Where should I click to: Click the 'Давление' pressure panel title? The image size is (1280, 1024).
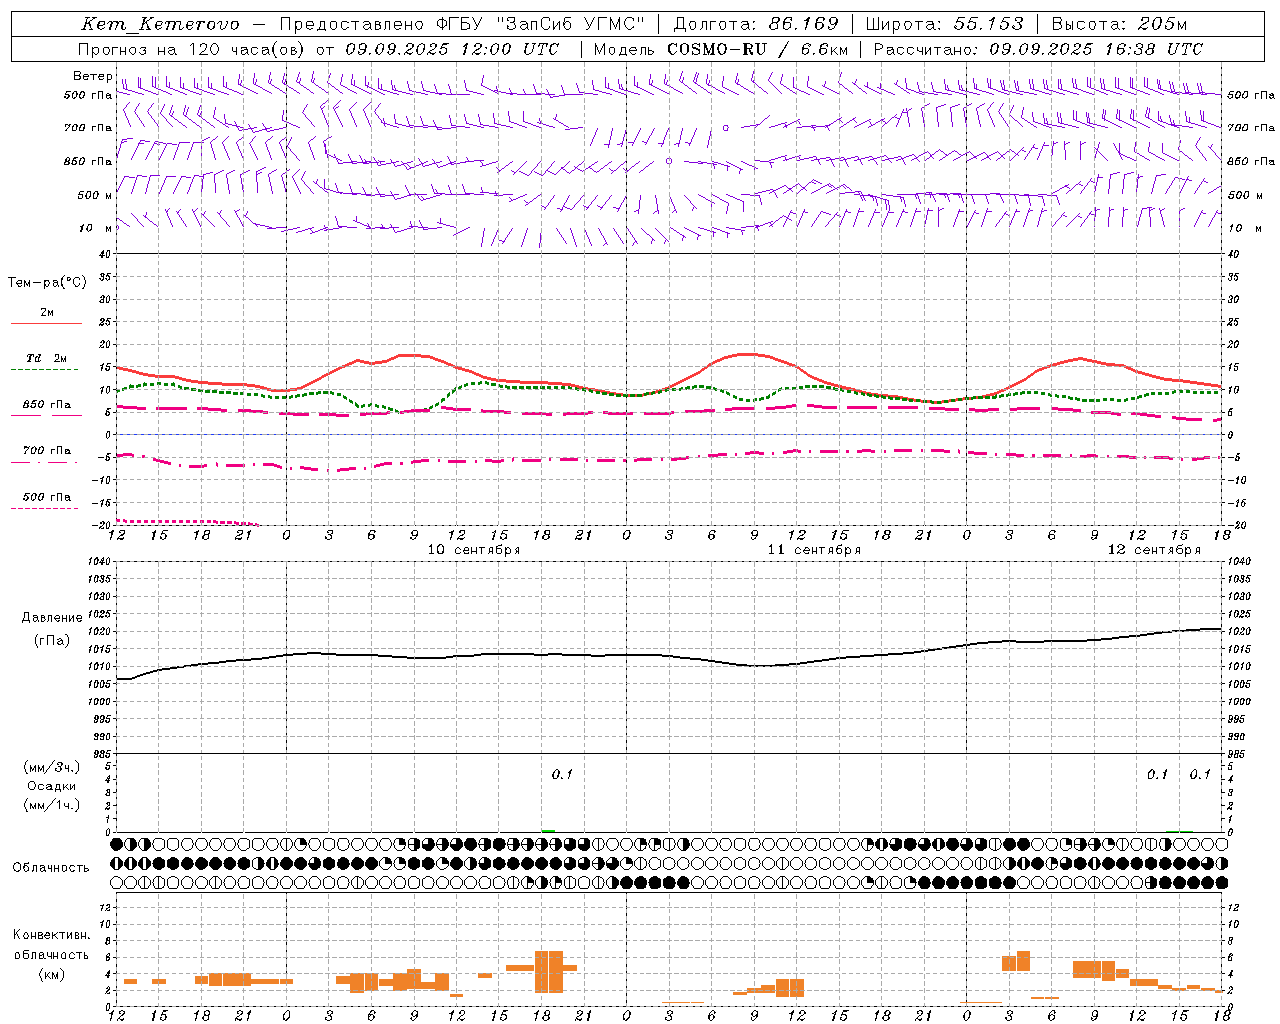[x=51, y=618]
